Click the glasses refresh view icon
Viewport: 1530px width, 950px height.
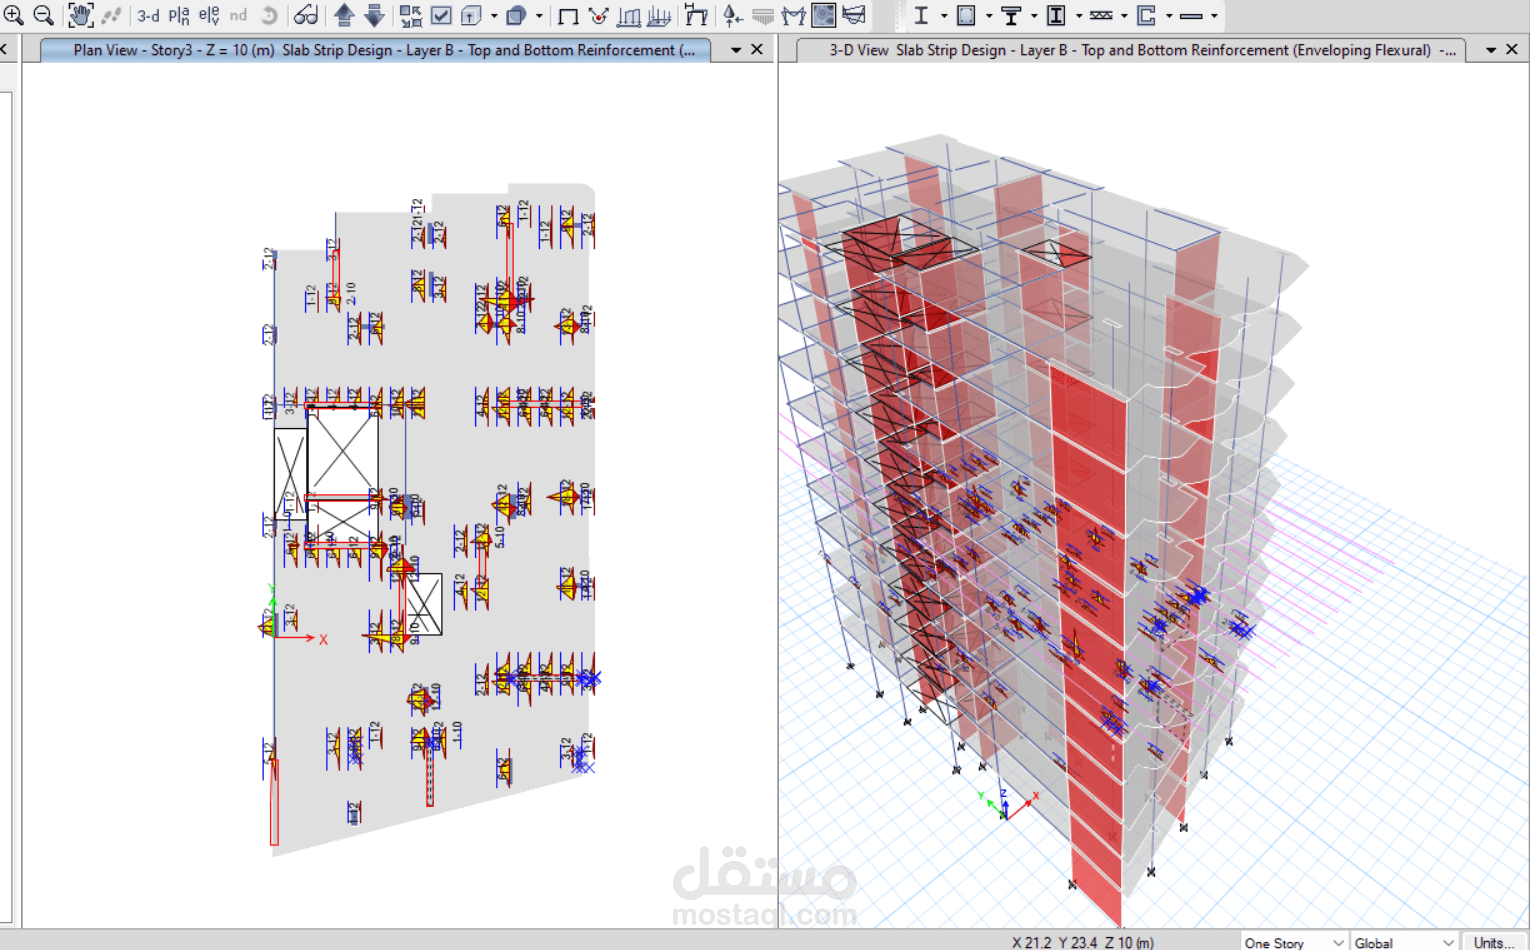pos(306,15)
